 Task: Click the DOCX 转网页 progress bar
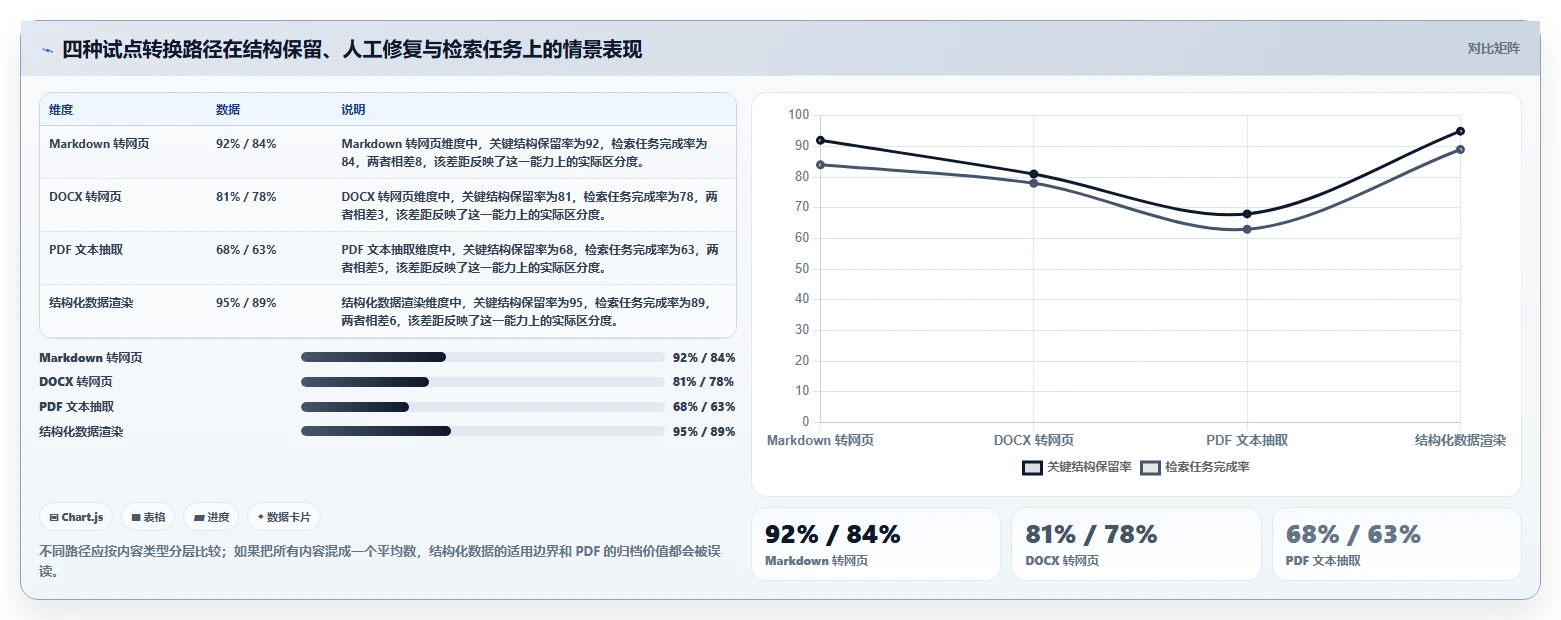click(x=483, y=382)
